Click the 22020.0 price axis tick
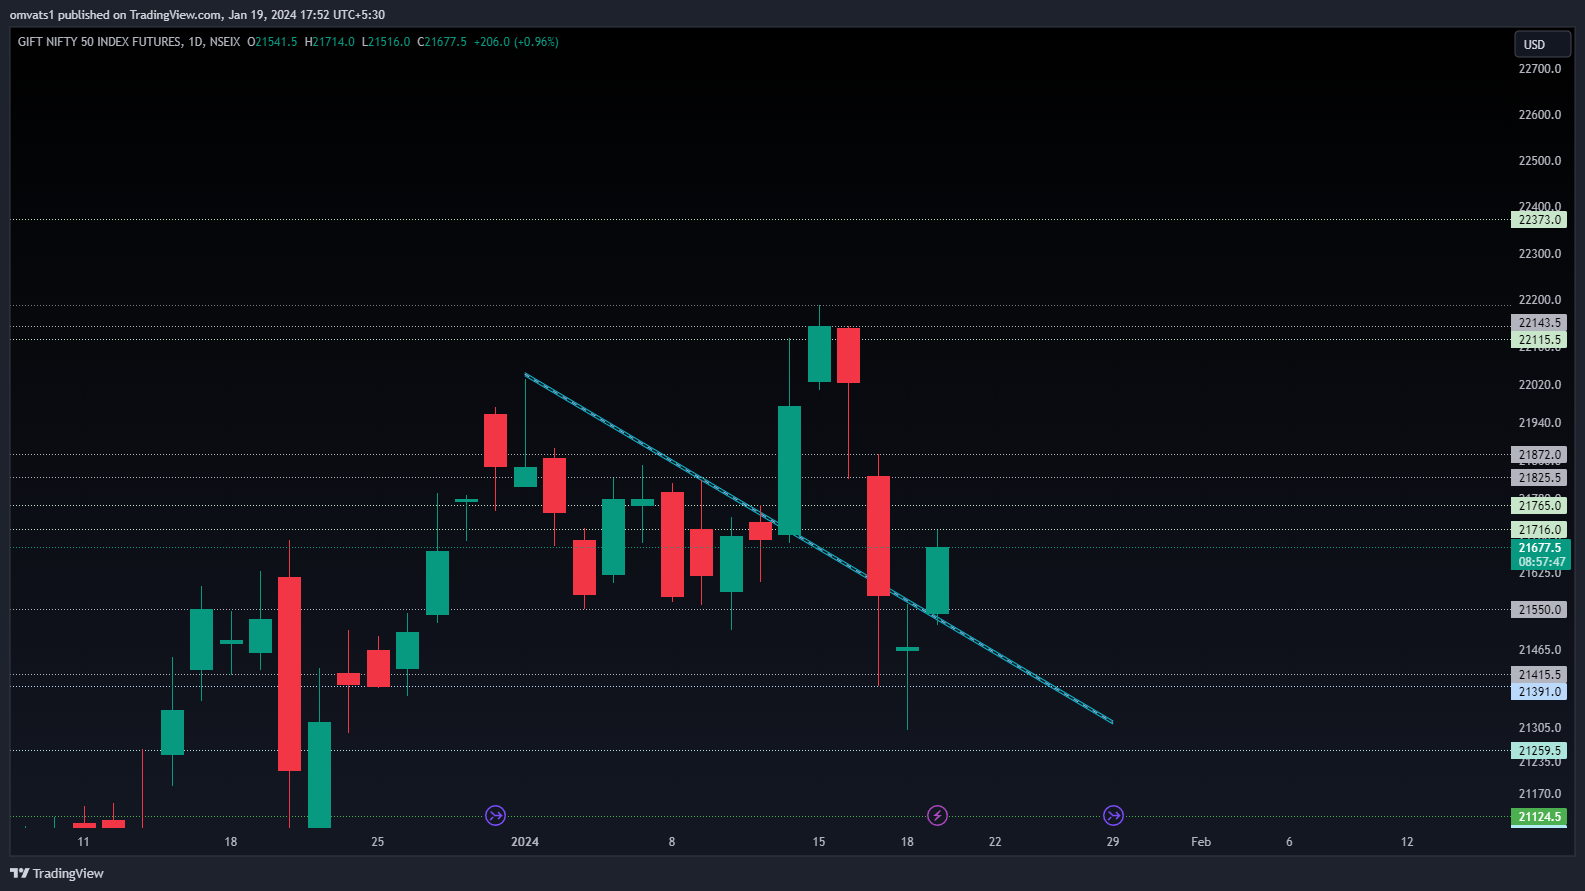 [x=1539, y=385]
